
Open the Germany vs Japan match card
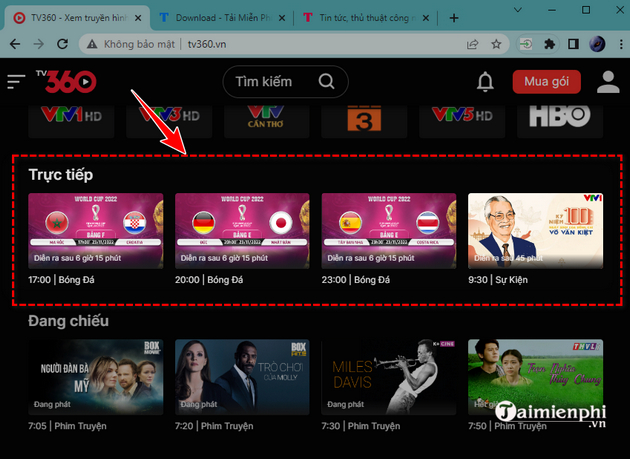(x=242, y=231)
